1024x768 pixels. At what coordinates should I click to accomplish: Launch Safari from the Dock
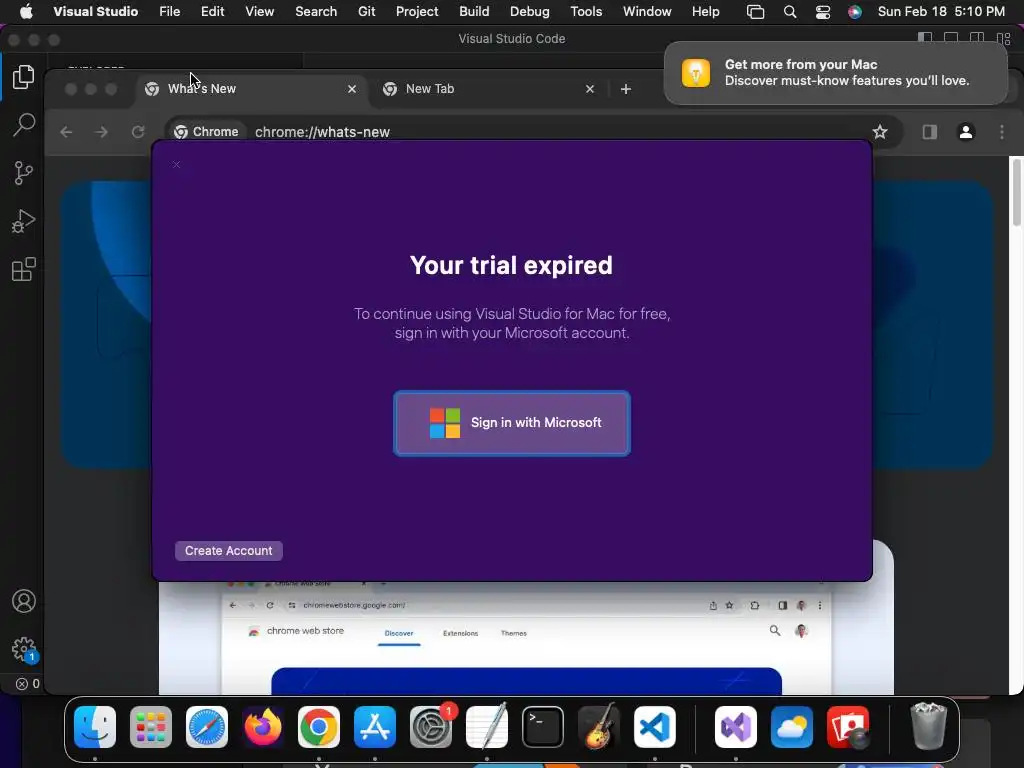pyautogui.click(x=207, y=727)
